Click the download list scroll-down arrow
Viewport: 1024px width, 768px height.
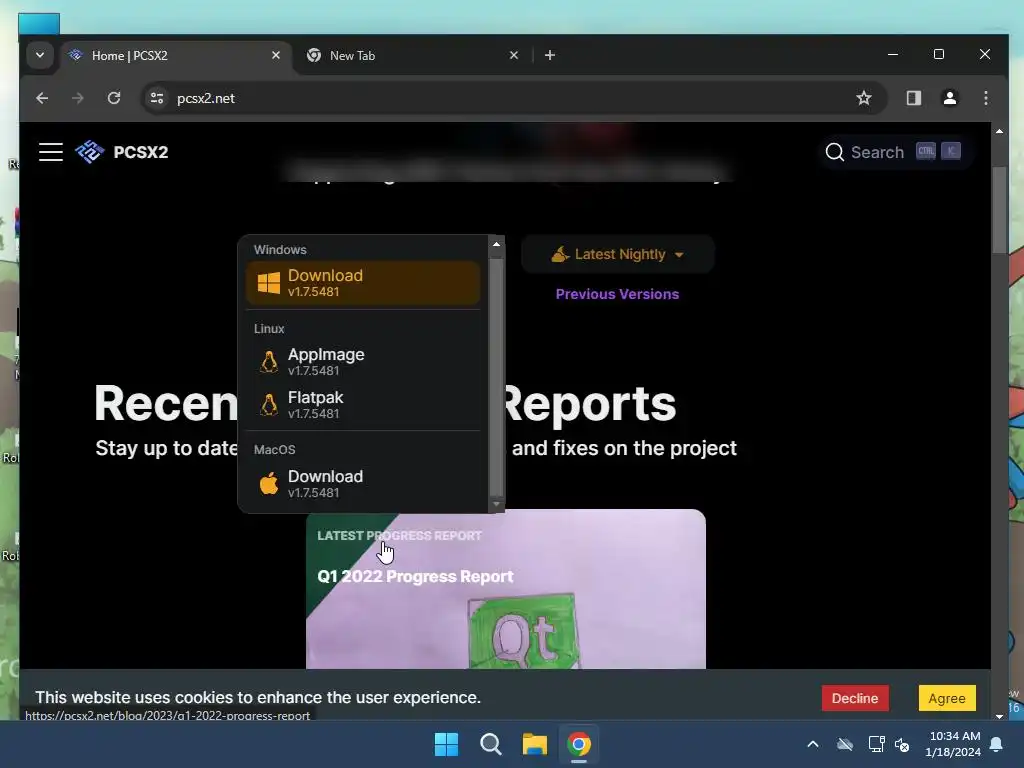pyautogui.click(x=496, y=504)
